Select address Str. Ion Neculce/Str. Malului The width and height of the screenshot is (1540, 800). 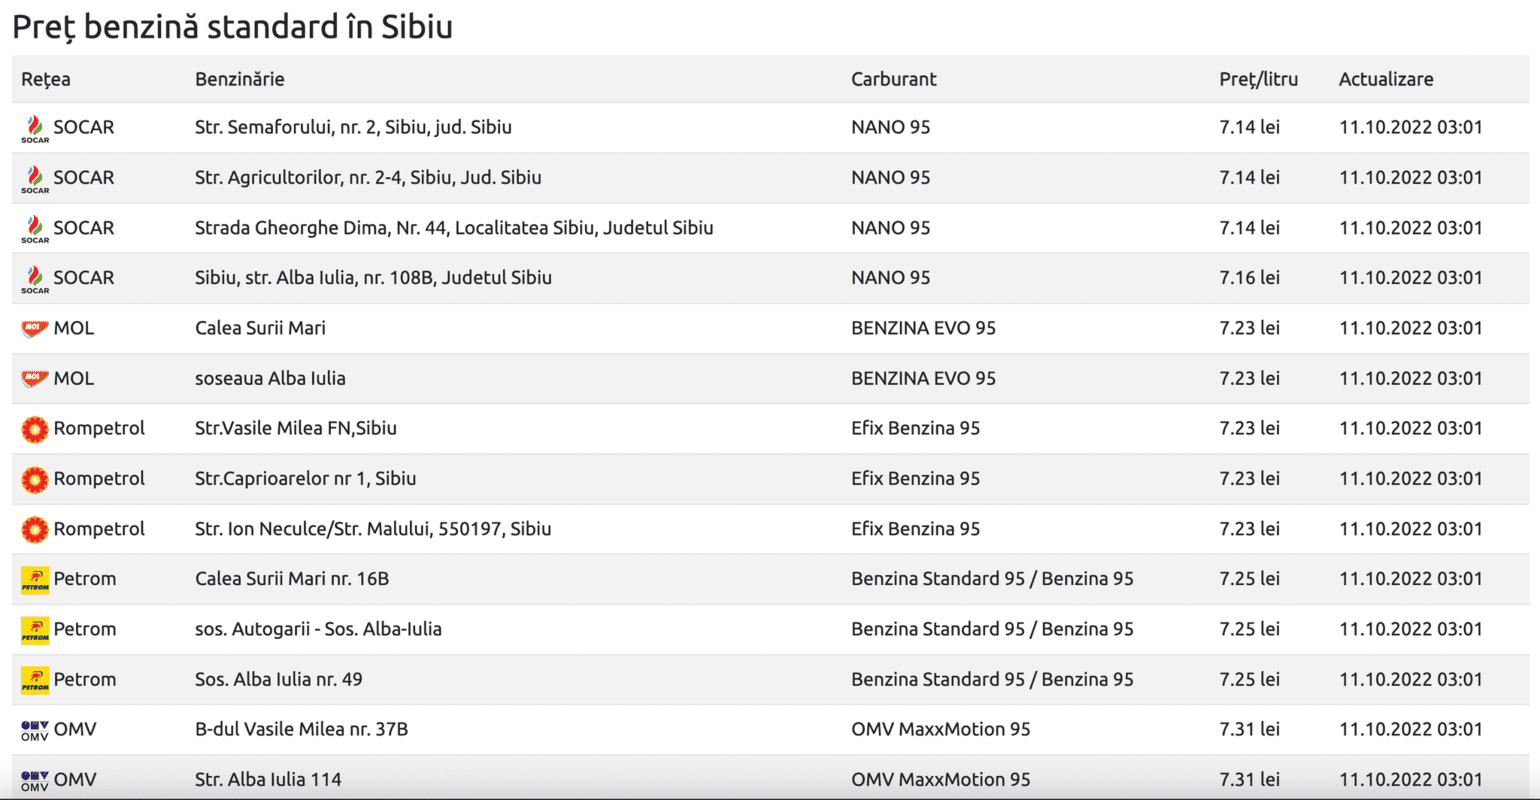pyautogui.click(x=373, y=528)
